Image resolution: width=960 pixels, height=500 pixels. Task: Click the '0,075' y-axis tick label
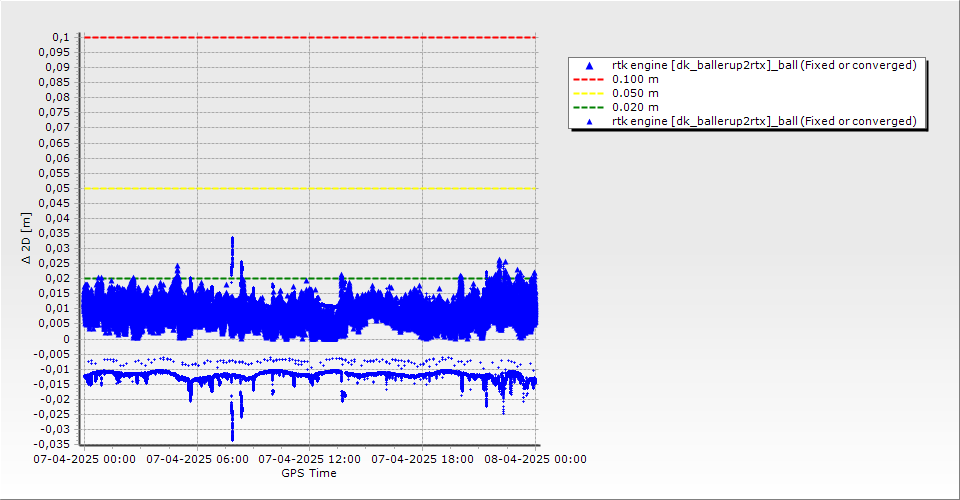click(x=54, y=113)
